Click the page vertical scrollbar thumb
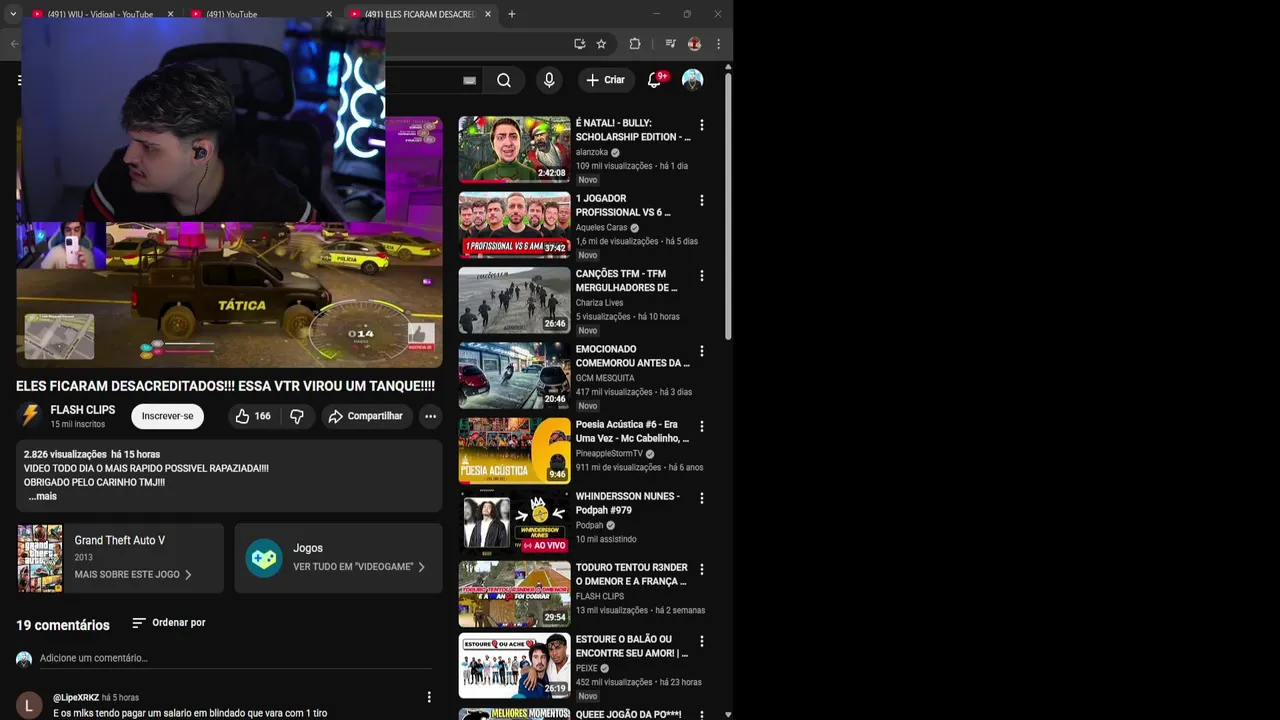1280x720 pixels. 728,205
